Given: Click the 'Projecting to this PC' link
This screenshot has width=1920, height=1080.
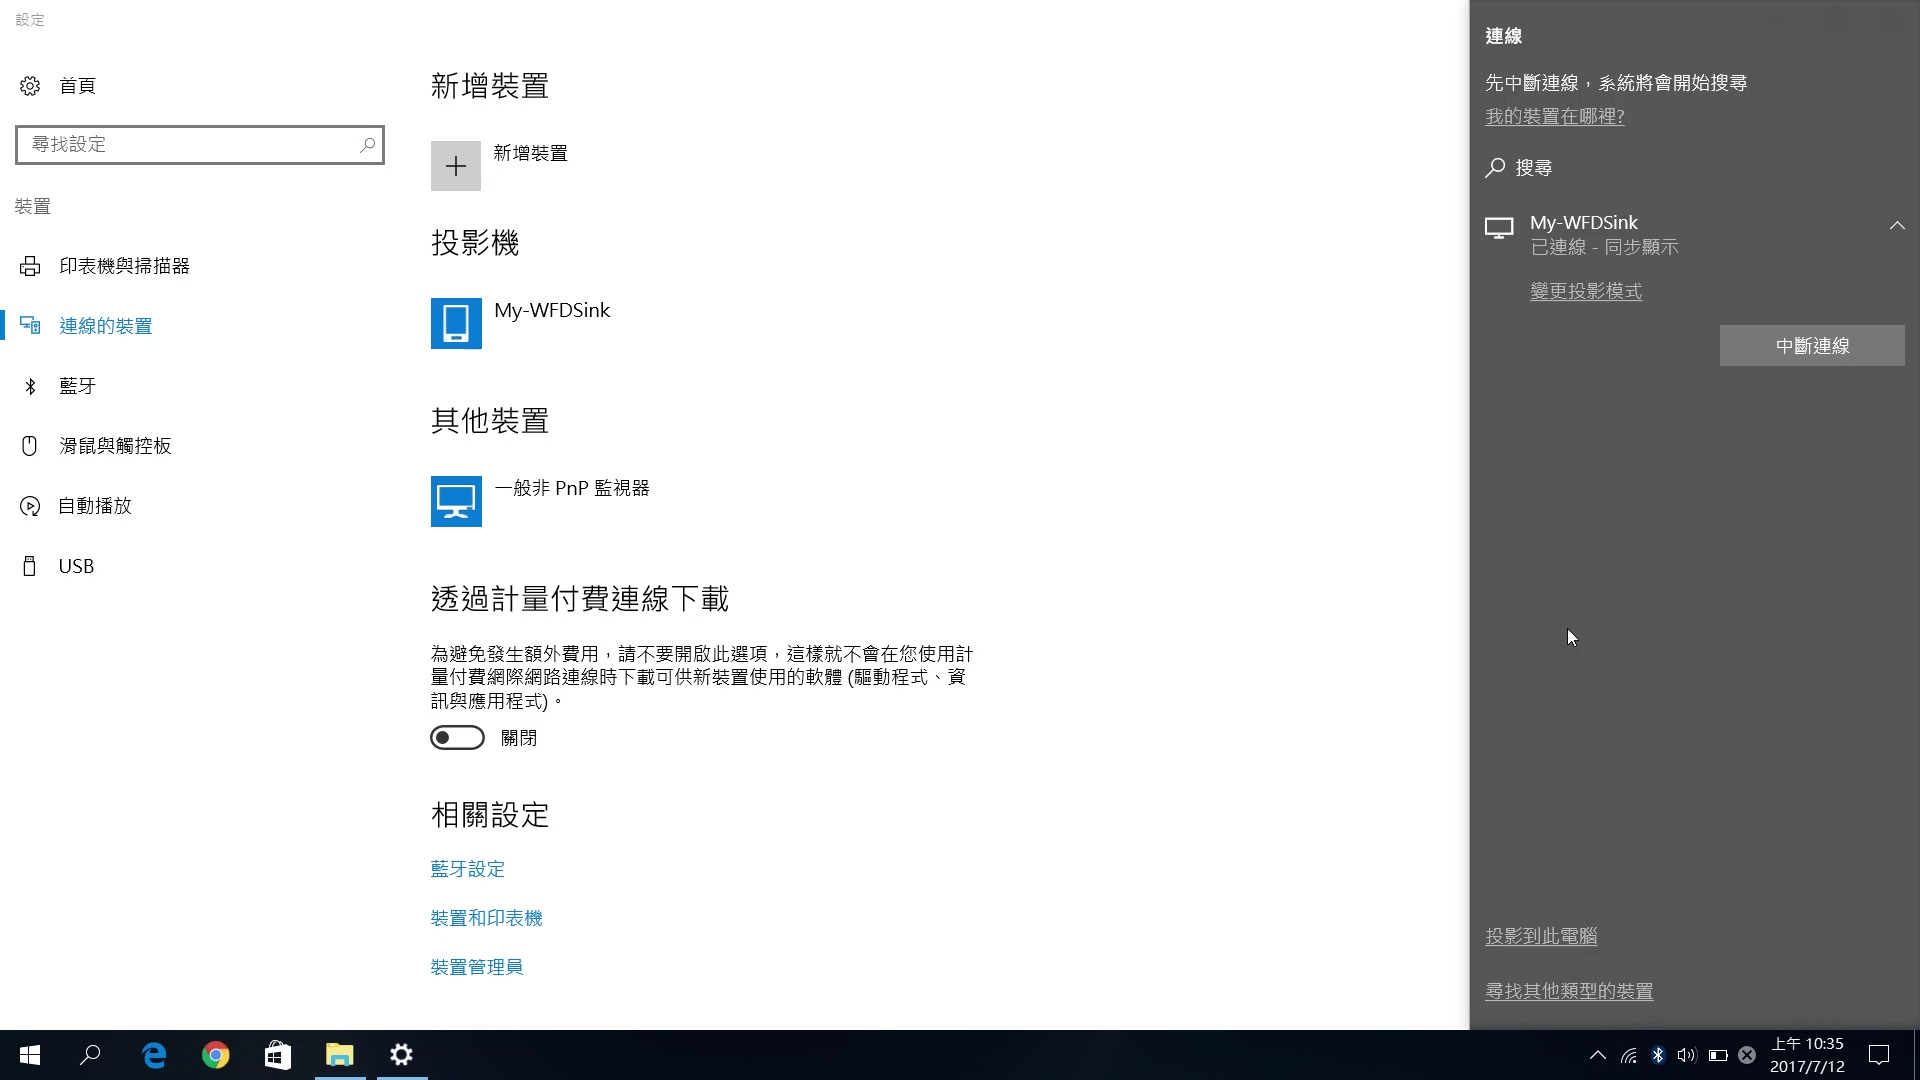Looking at the screenshot, I should (x=1541, y=936).
